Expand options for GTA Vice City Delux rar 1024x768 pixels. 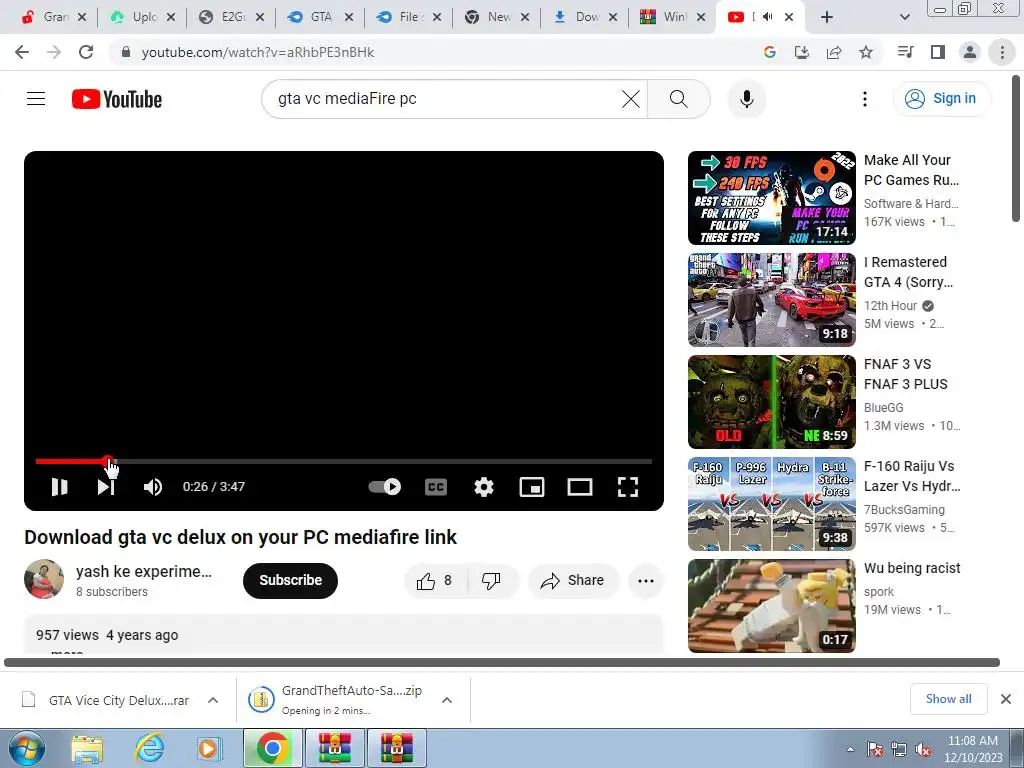213,700
